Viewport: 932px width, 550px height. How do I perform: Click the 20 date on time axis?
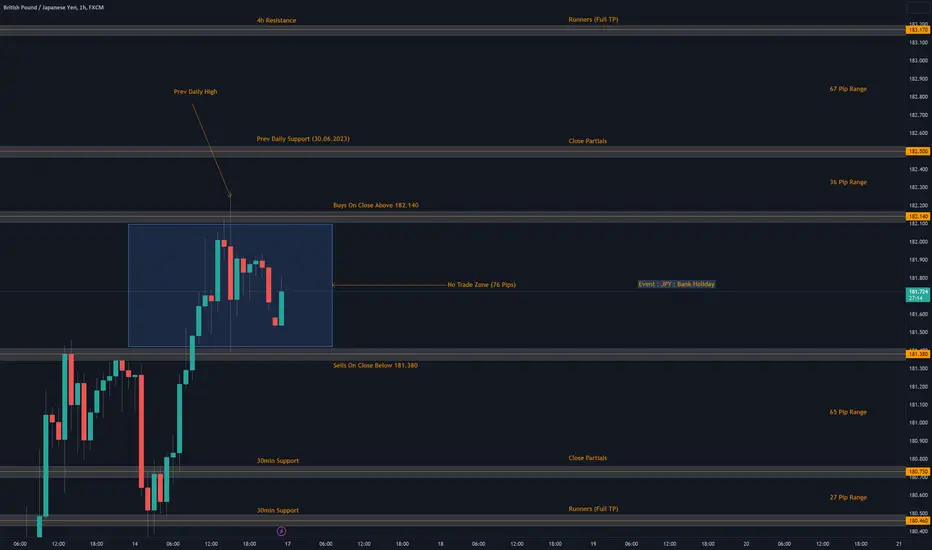click(x=746, y=543)
